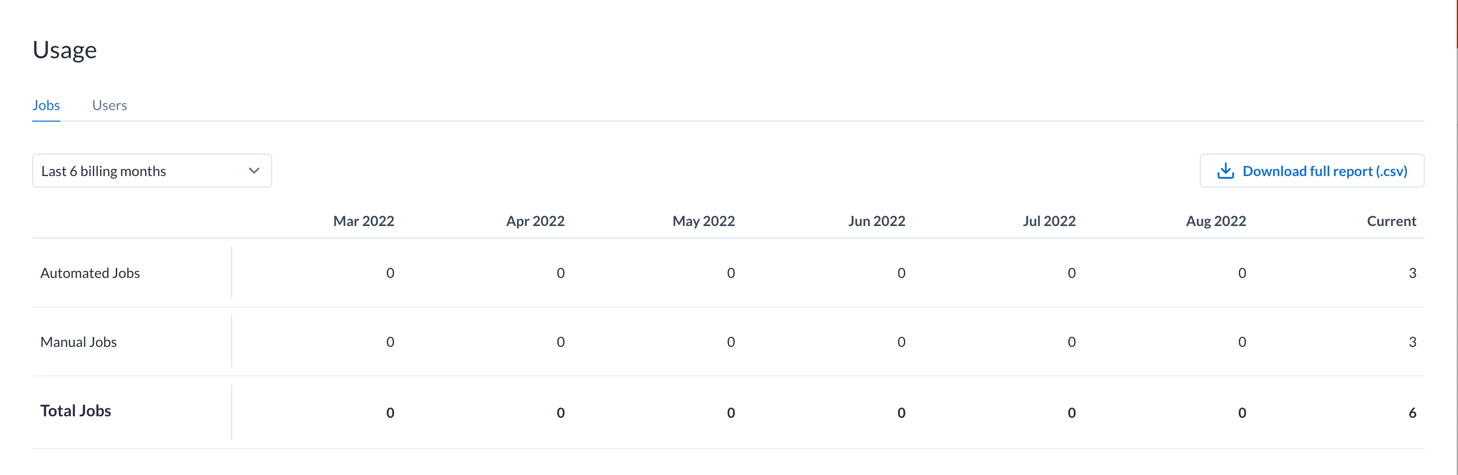
Task: Click the Current value for Automated Jobs
Action: tap(1412, 273)
